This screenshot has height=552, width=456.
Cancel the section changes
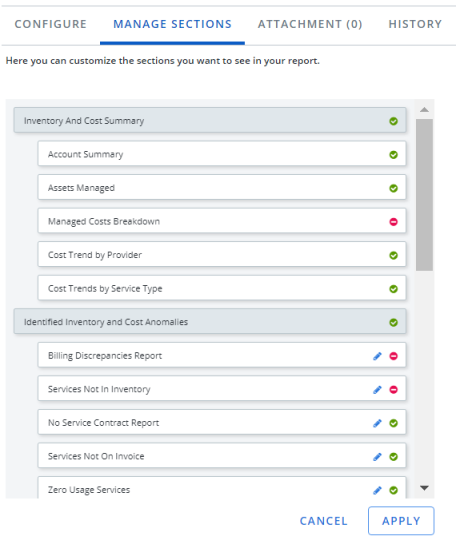pos(324,521)
